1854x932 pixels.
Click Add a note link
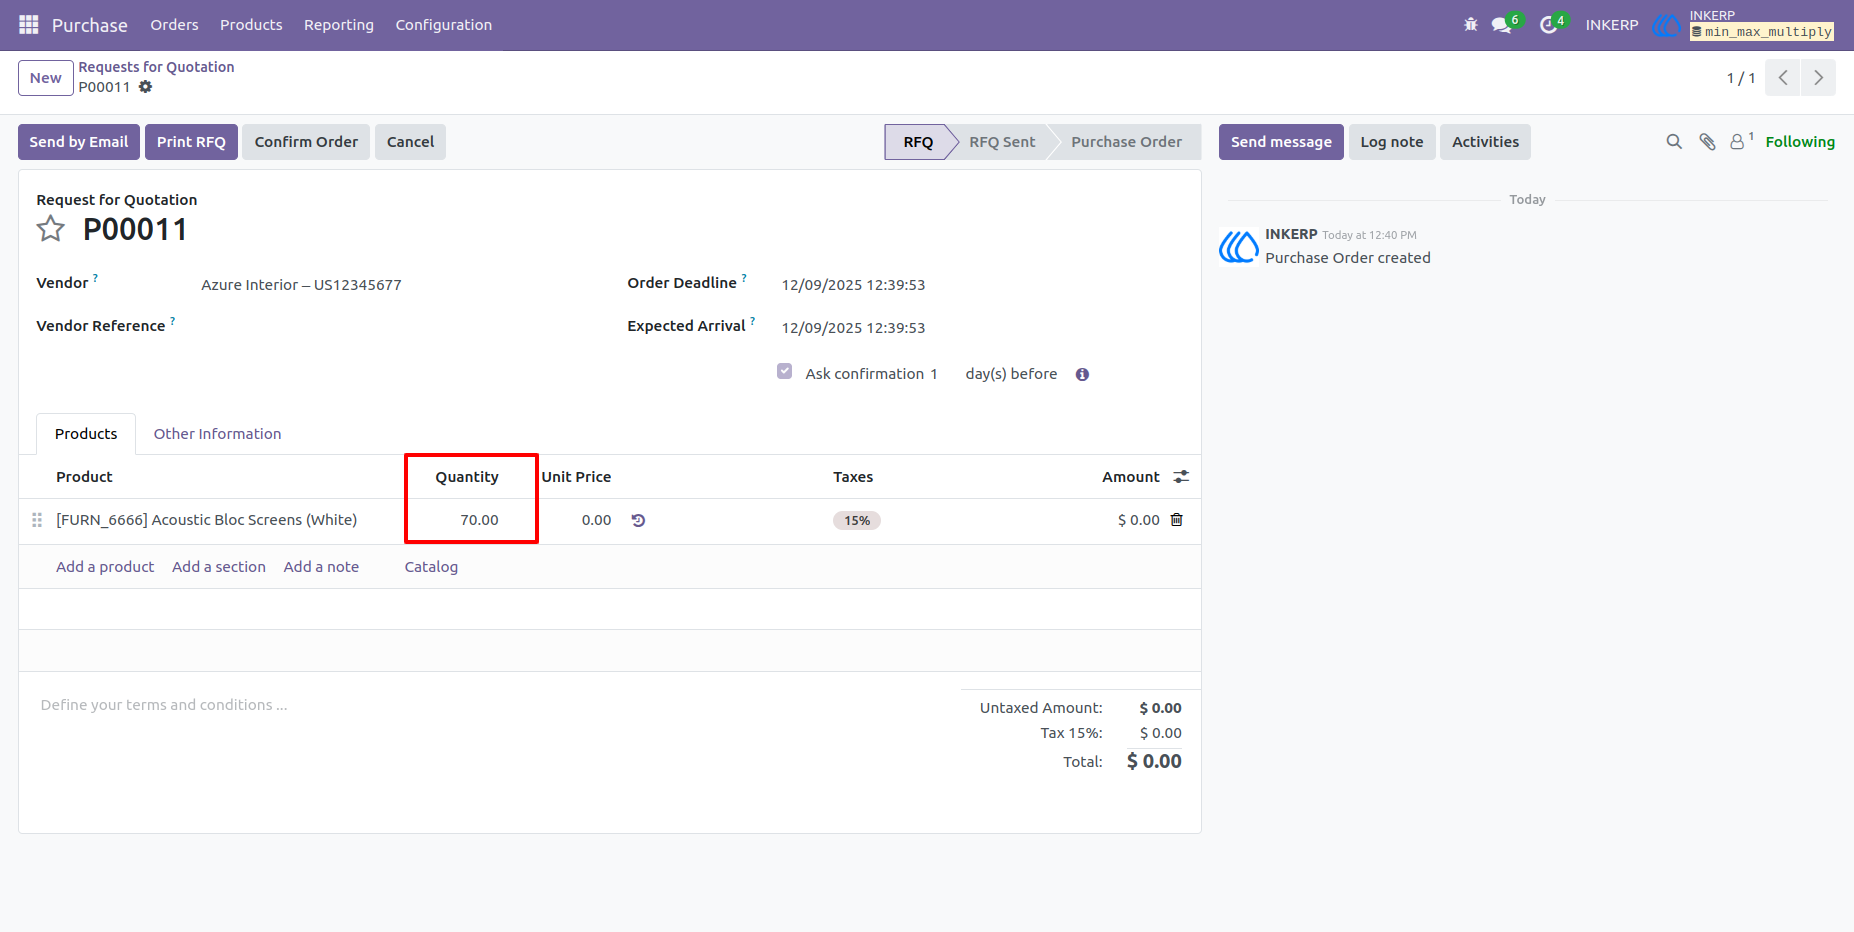click(321, 567)
